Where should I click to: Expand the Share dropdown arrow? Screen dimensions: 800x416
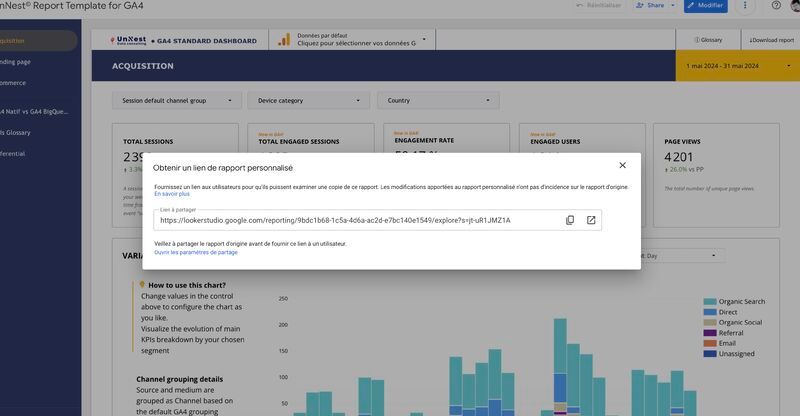point(672,6)
